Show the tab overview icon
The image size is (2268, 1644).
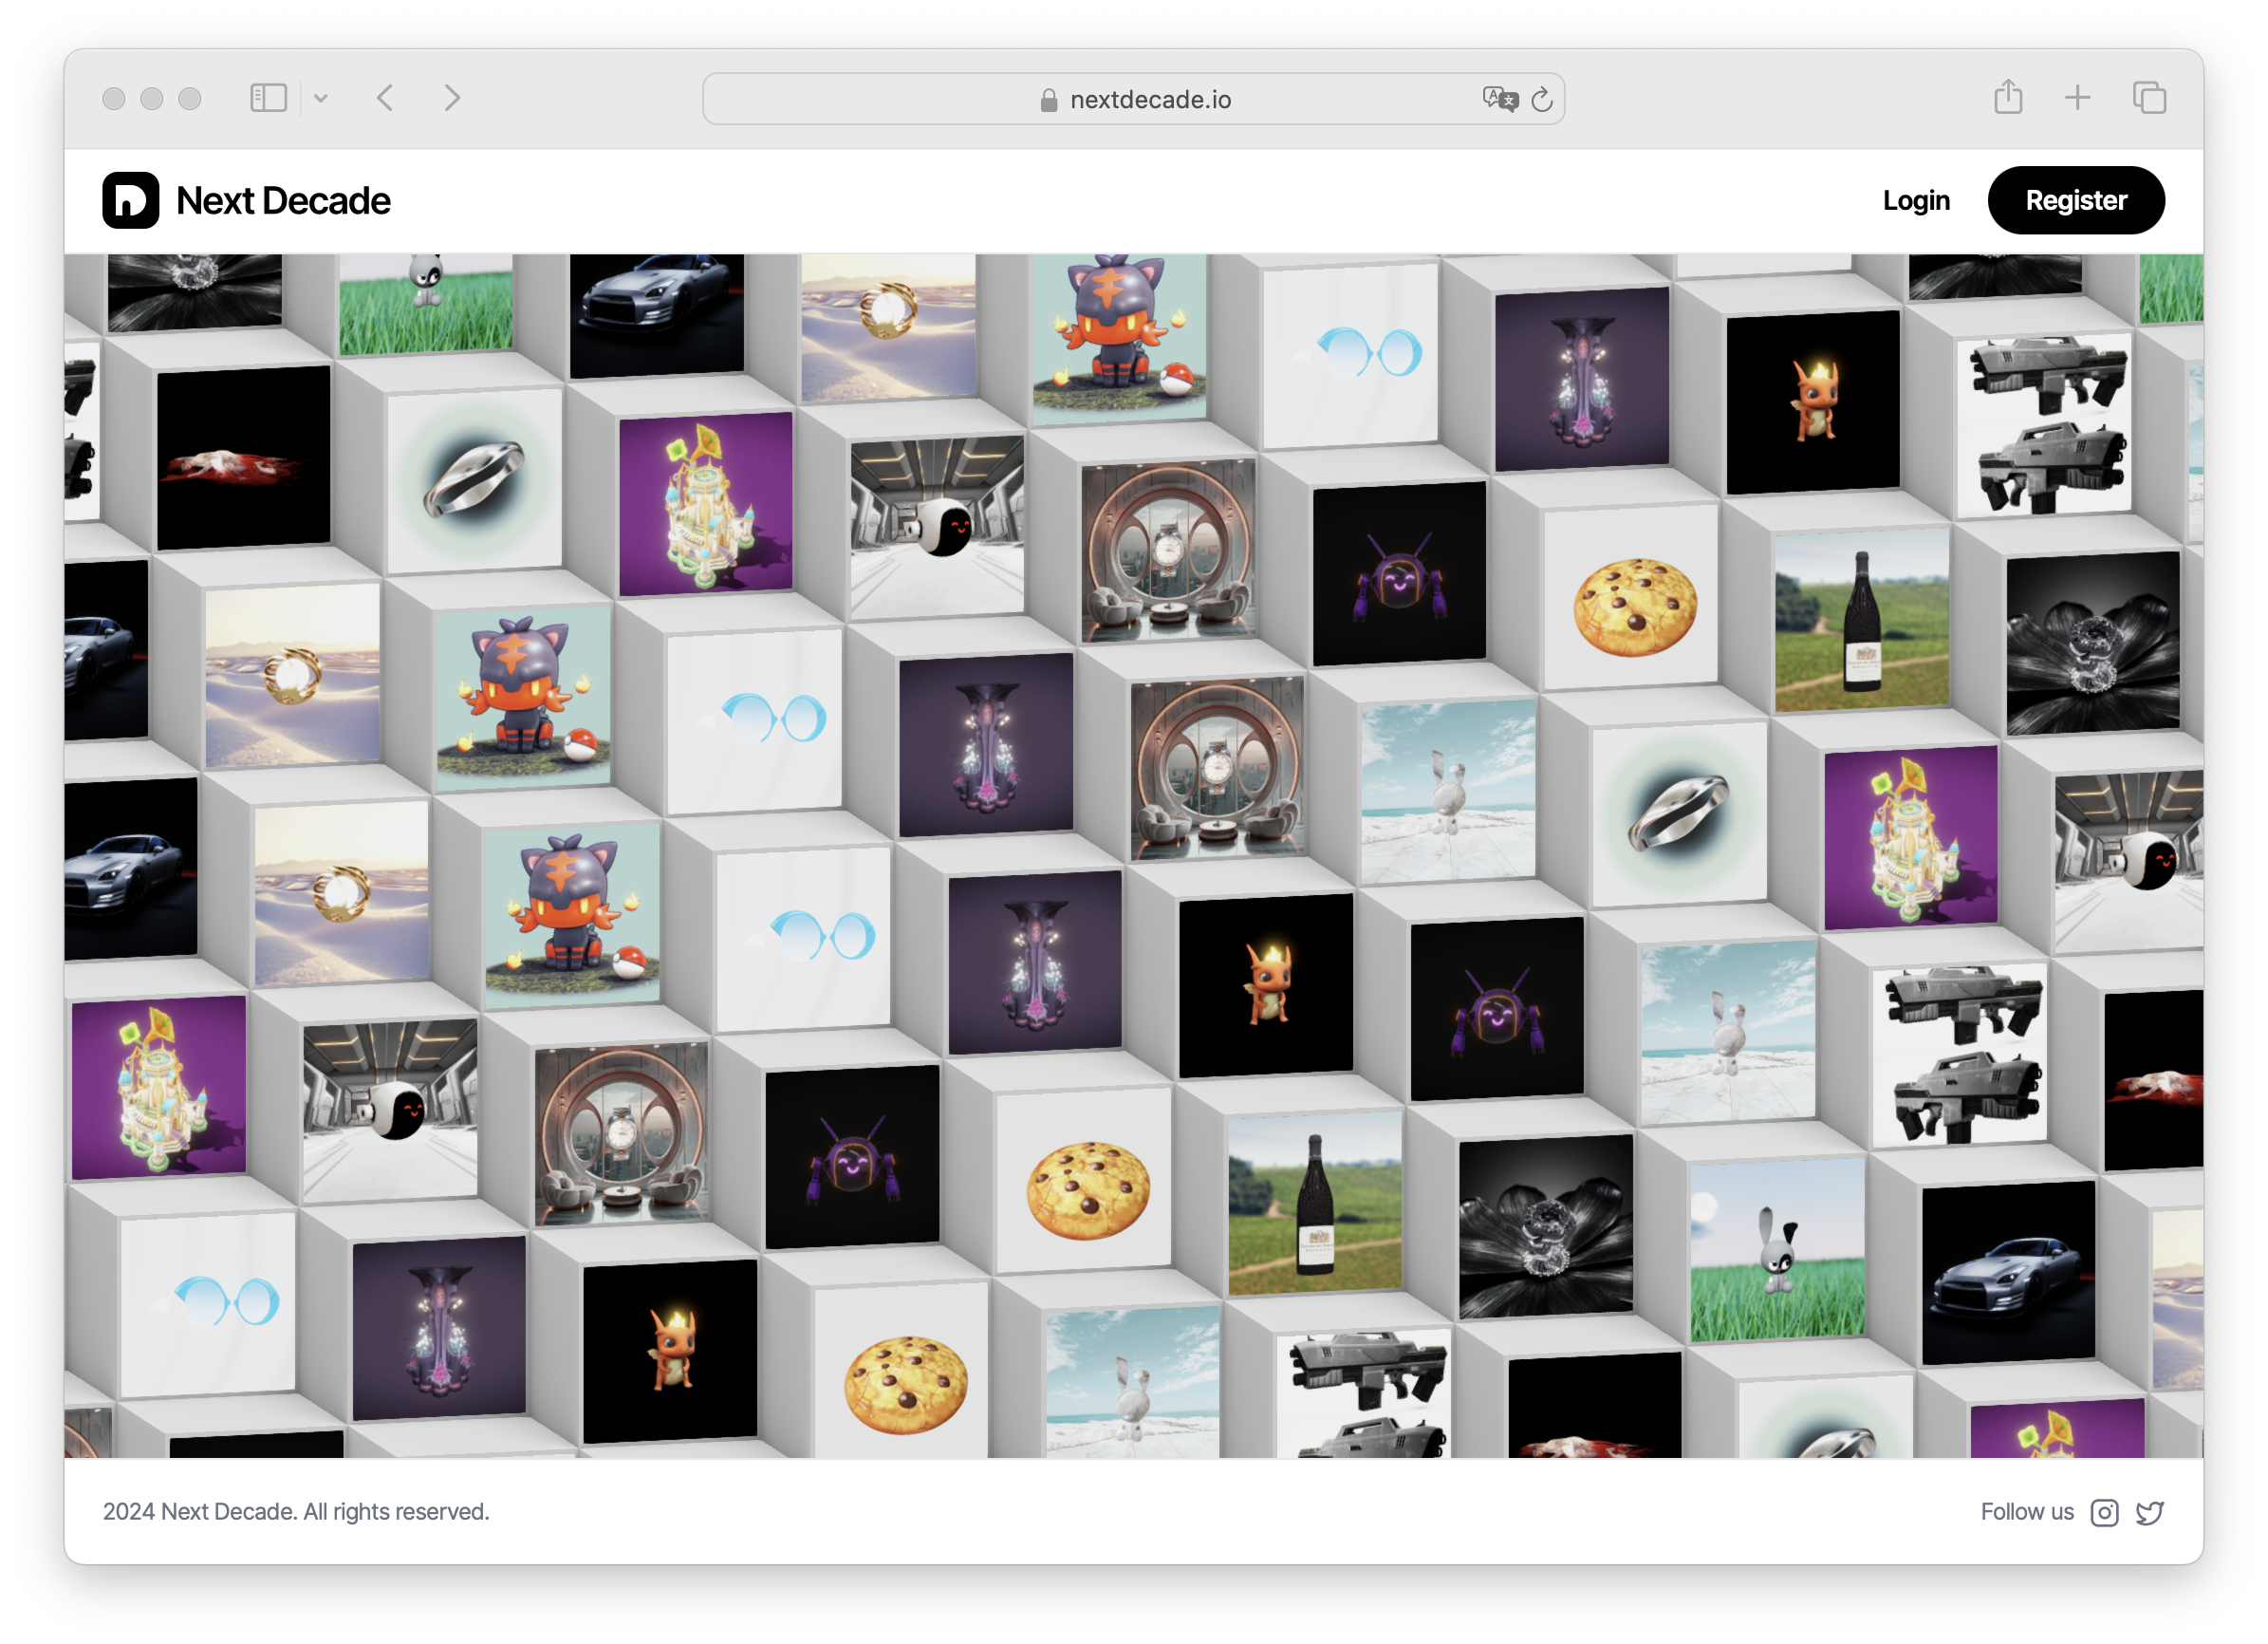pos(2149,98)
